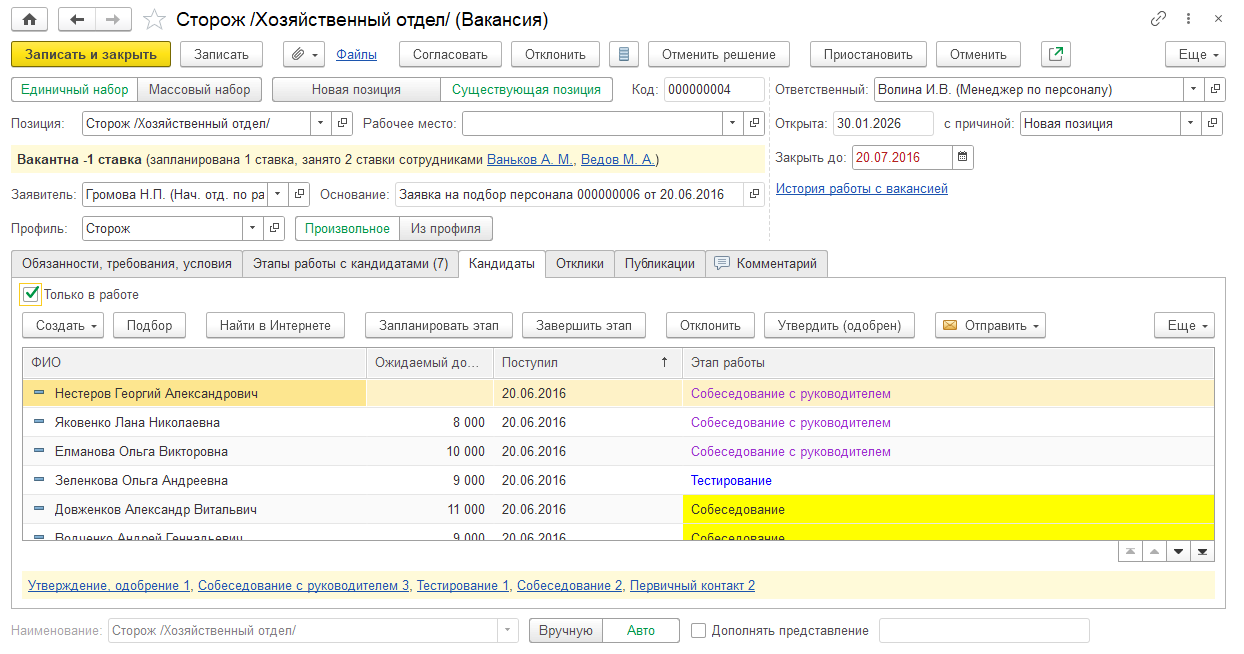Expand the "Ответственный" dropdown list
This screenshot has width=1244, height=654.
(x=1193, y=90)
